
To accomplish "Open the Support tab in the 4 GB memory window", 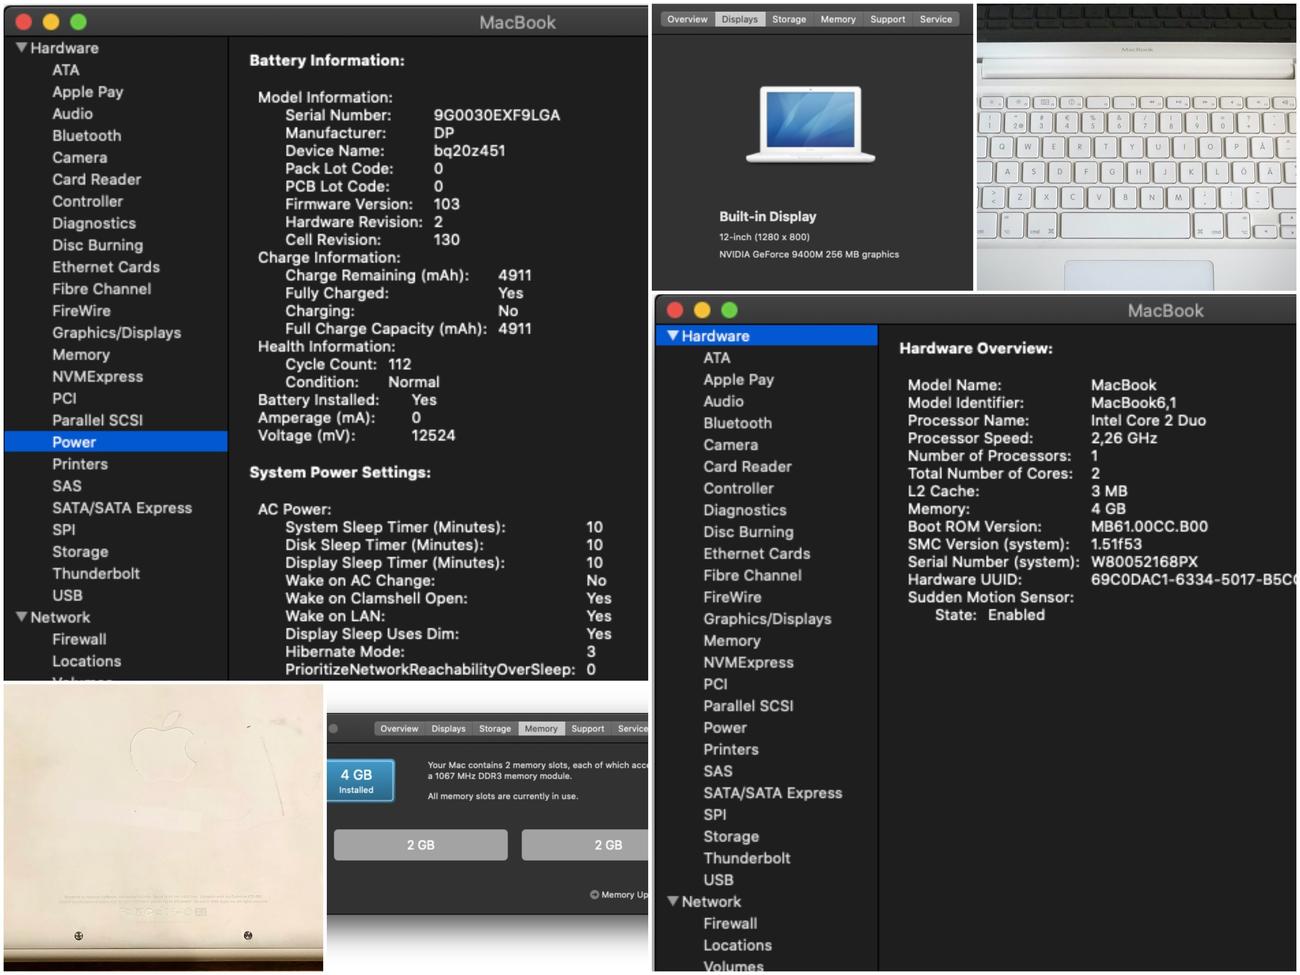I will pyautogui.click(x=588, y=729).
